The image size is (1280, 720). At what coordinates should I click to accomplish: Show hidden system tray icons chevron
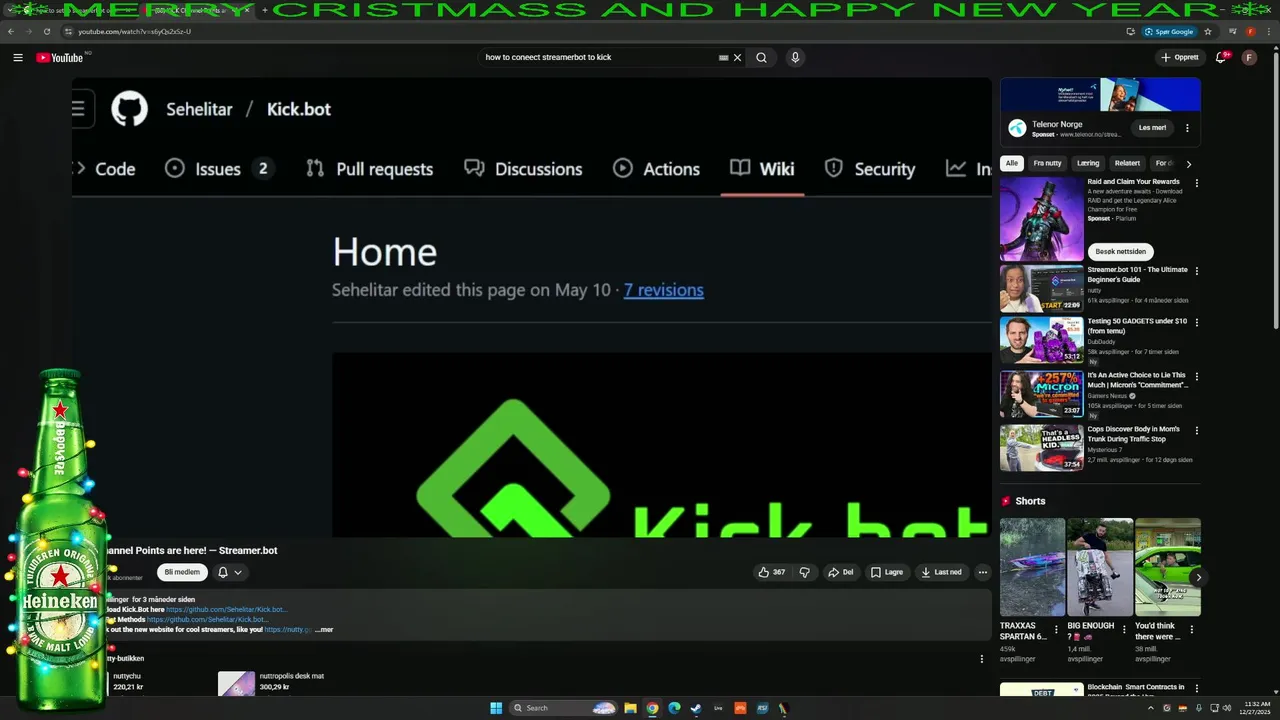(1150, 708)
